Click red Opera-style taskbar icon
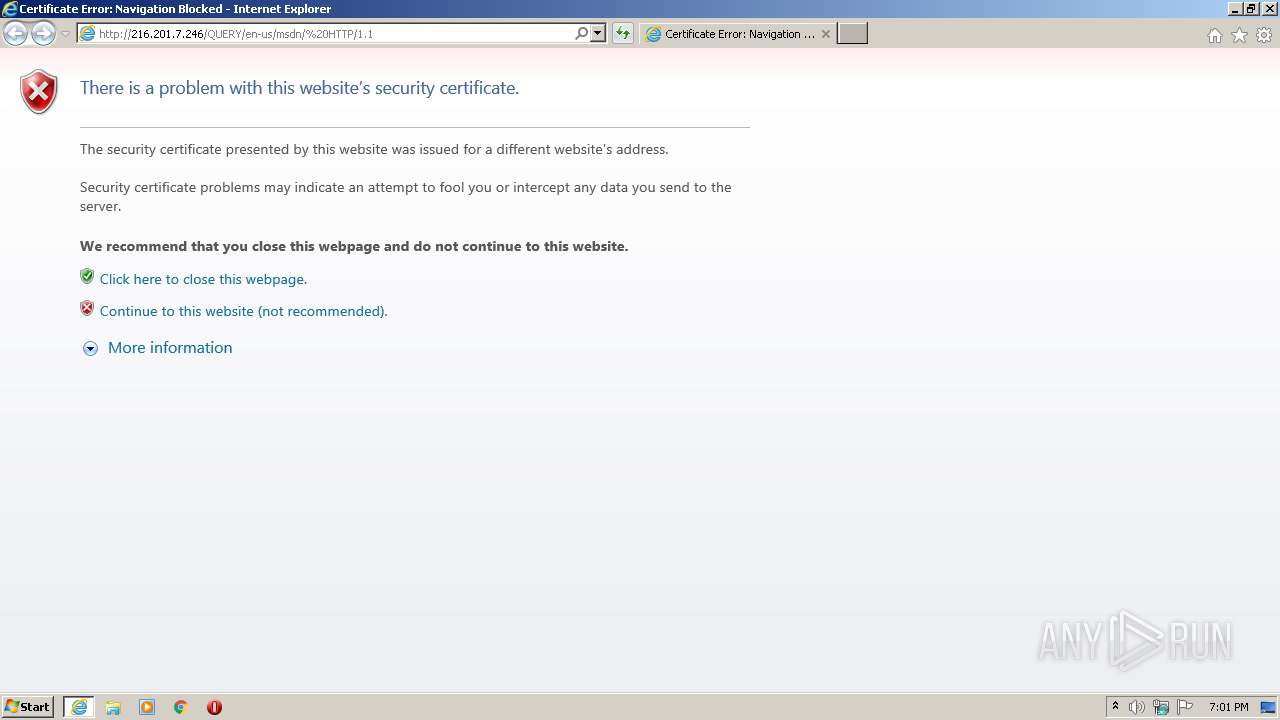Viewport: 1280px width, 720px height. coord(214,707)
